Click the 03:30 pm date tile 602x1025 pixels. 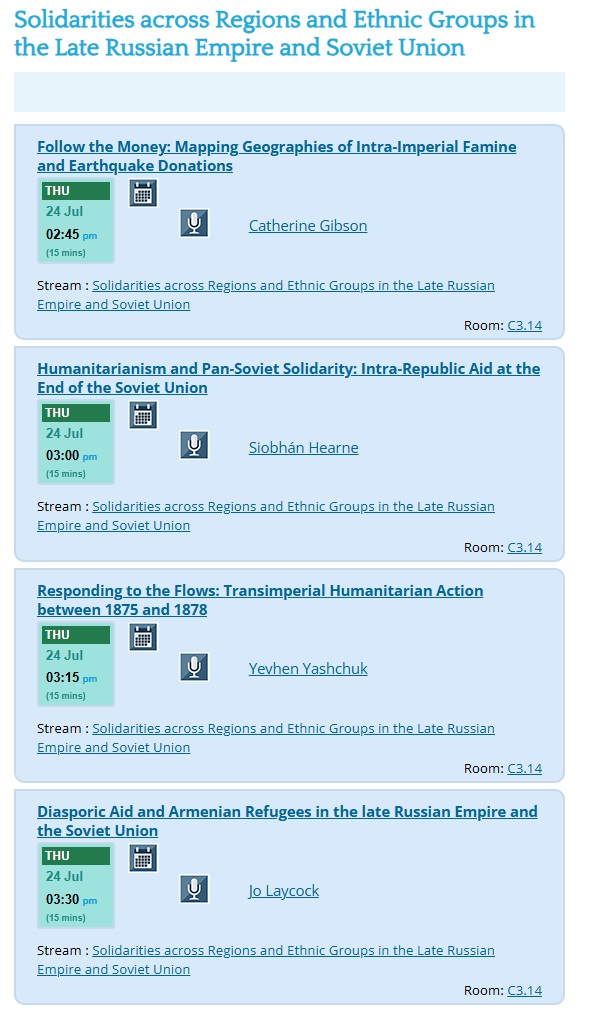[78, 886]
